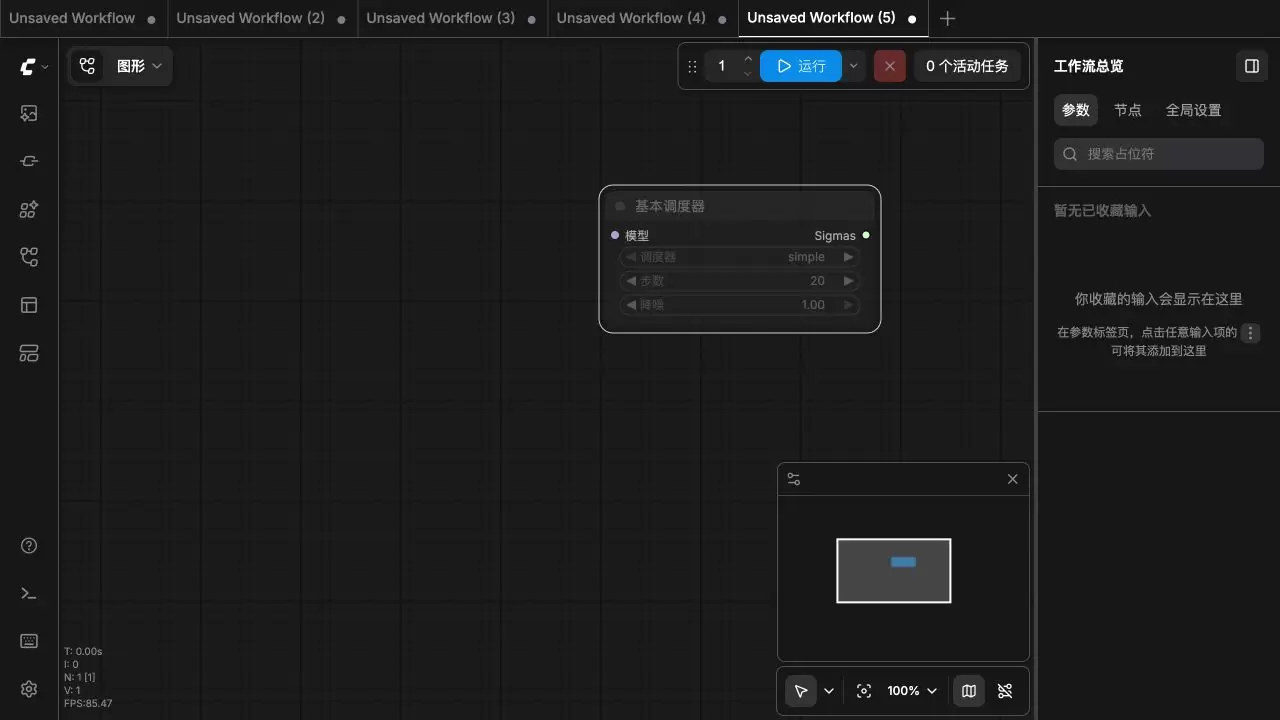
Task: Toggle the right side panel button
Action: (1251, 66)
